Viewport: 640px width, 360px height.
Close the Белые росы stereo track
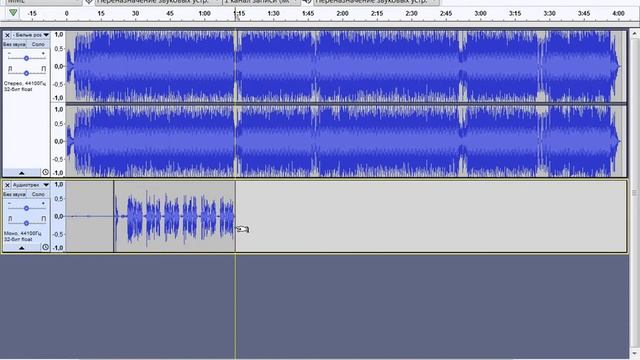pyautogui.click(x=7, y=35)
